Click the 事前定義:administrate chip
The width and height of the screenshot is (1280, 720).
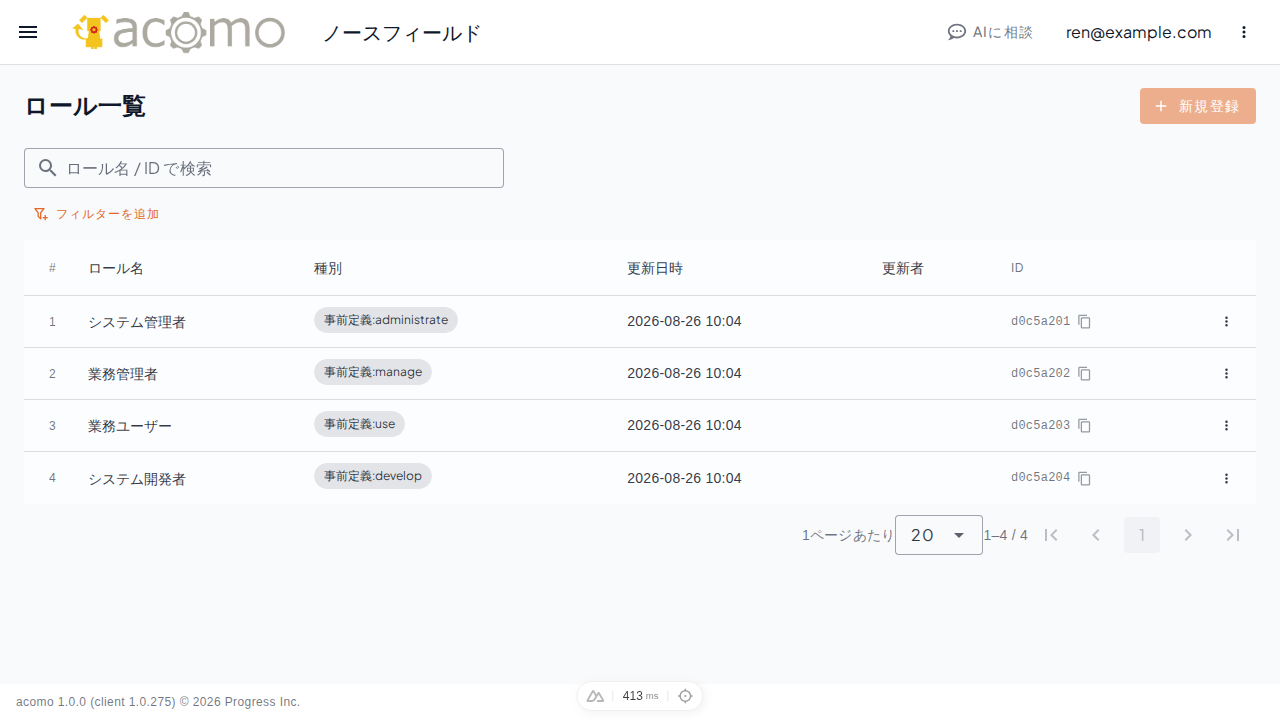click(386, 320)
